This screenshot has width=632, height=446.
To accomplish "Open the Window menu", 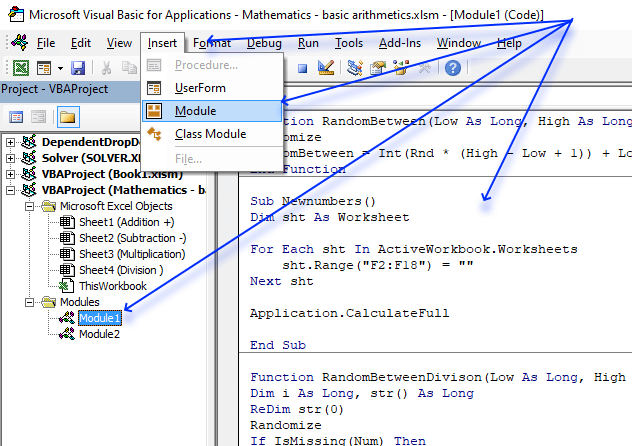I will click(459, 43).
